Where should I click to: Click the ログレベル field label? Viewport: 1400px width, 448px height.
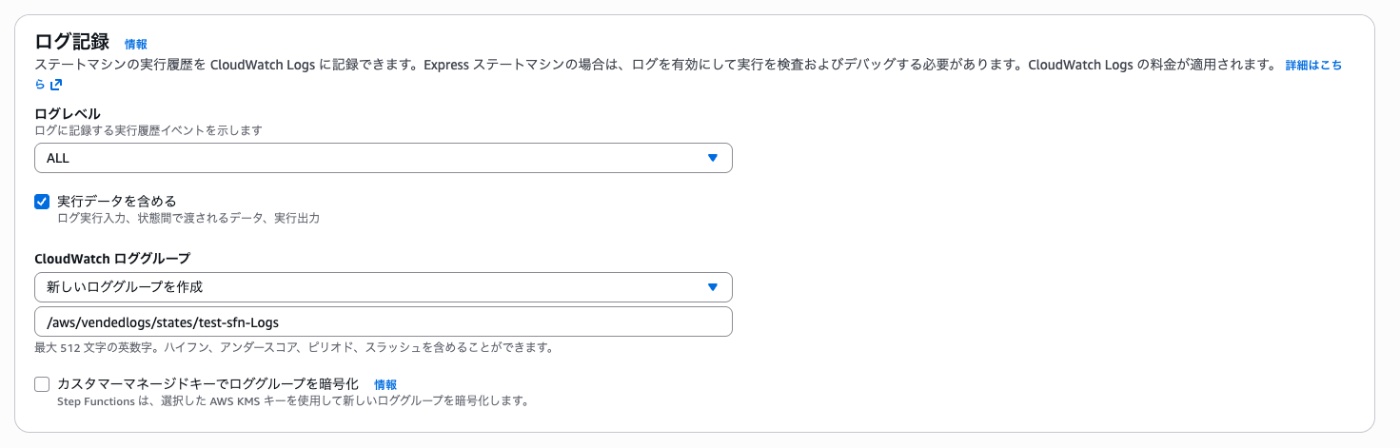(x=67, y=114)
